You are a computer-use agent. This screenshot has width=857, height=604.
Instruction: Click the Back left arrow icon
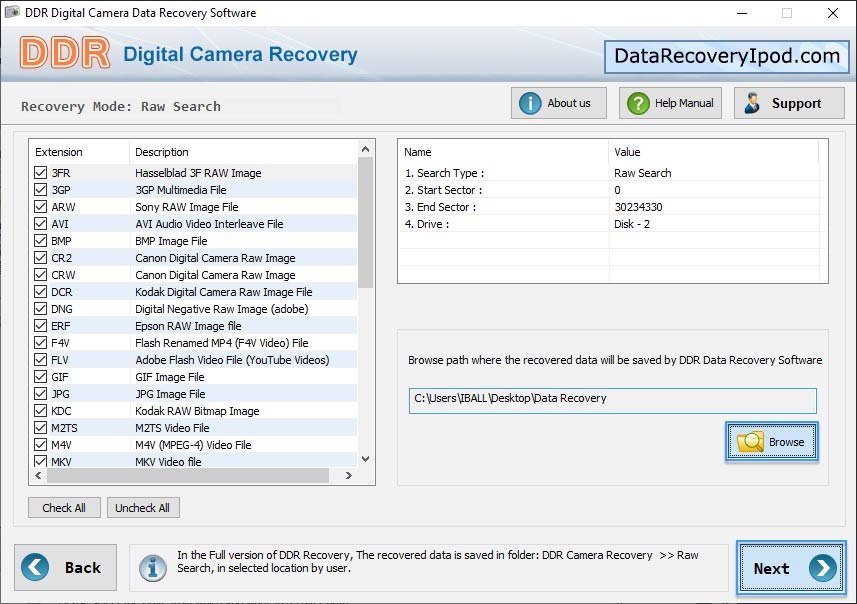pyautogui.click(x=35, y=567)
